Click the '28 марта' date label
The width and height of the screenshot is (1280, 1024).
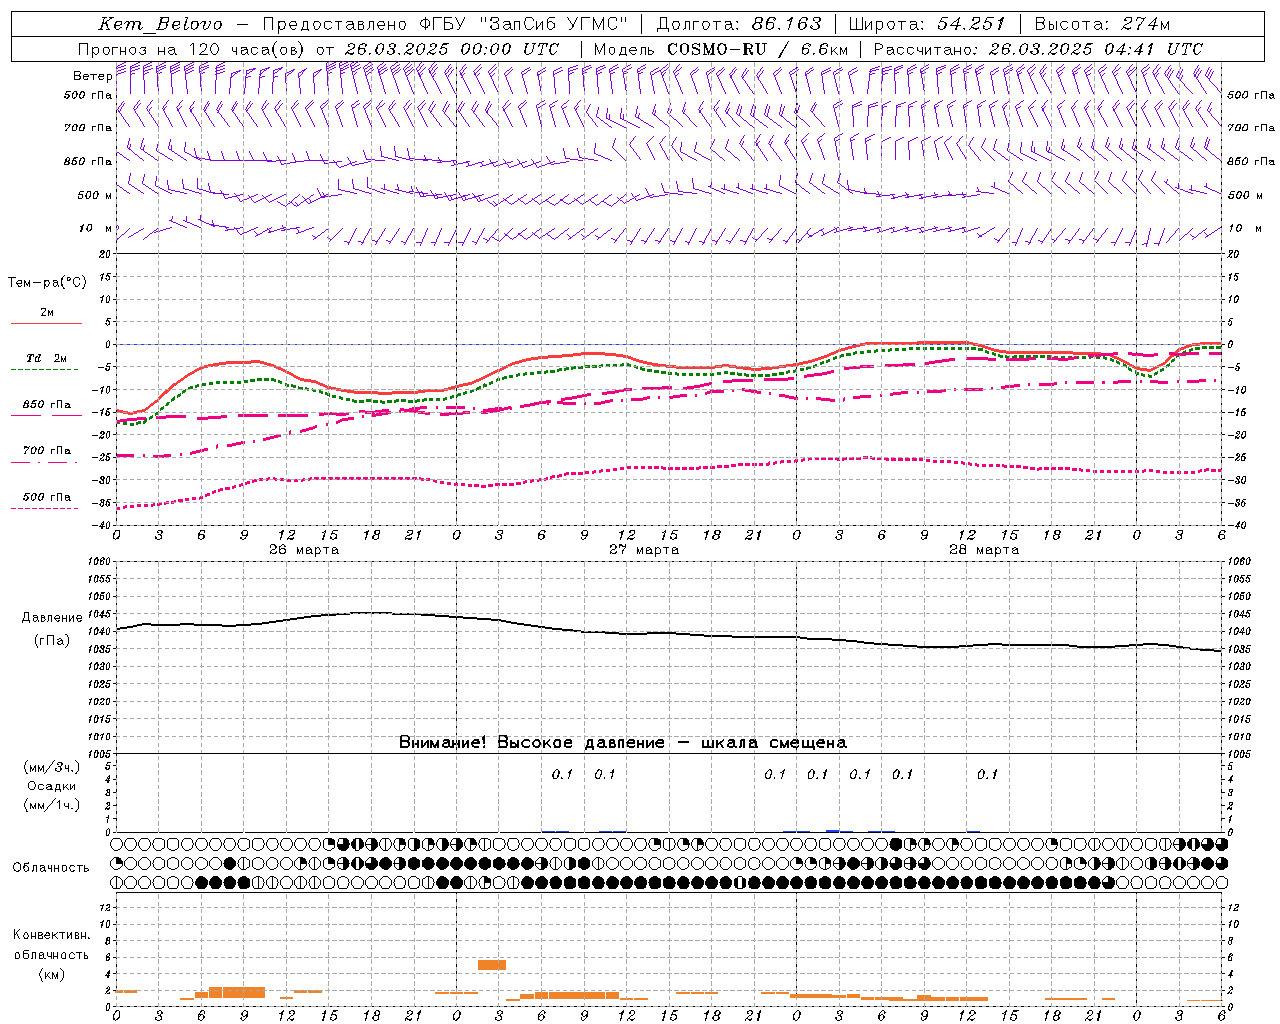pos(984,550)
